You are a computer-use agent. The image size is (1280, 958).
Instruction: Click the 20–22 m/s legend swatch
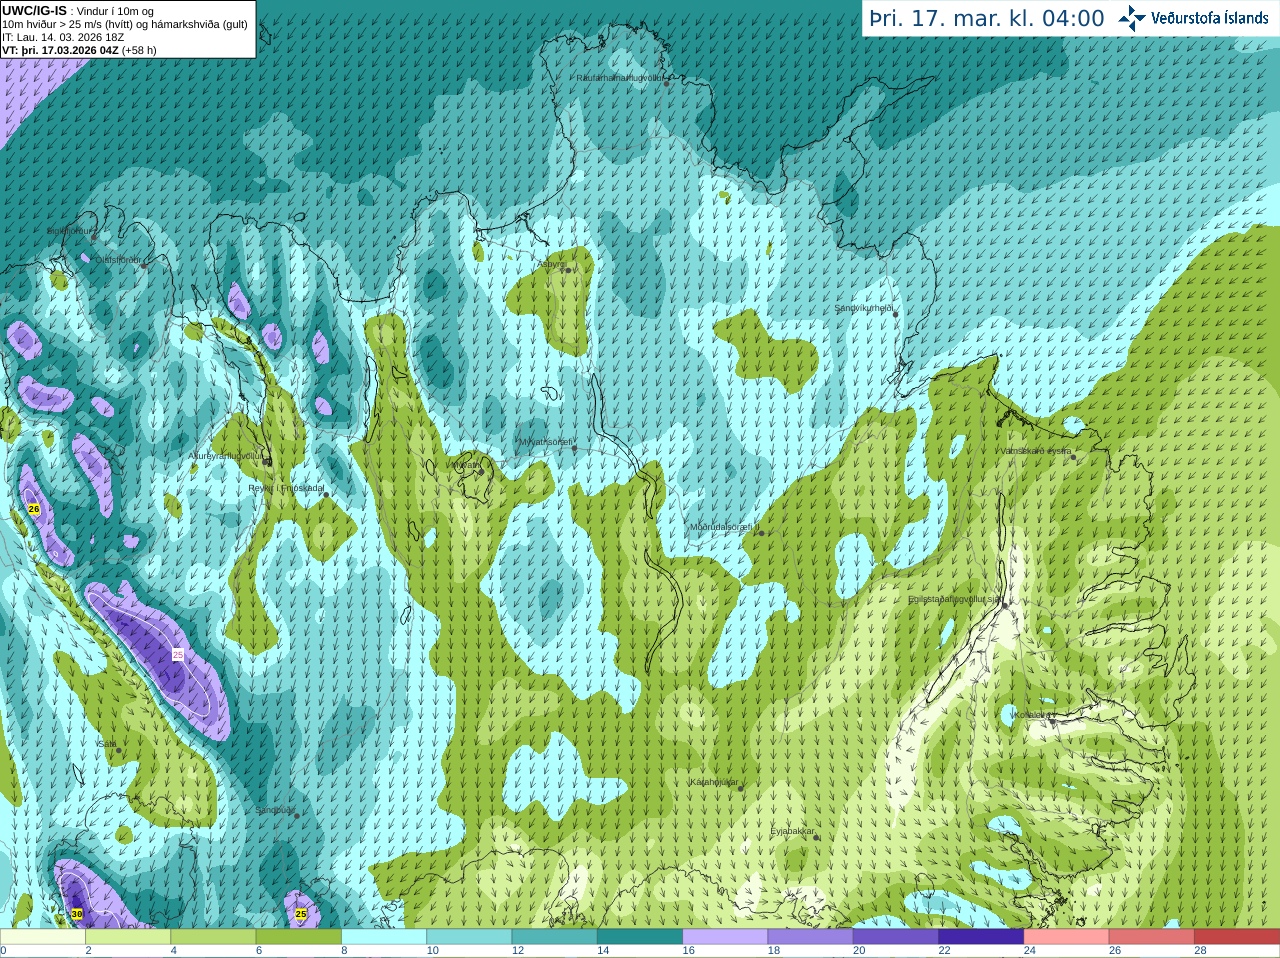pyautogui.click(x=896, y=937)
